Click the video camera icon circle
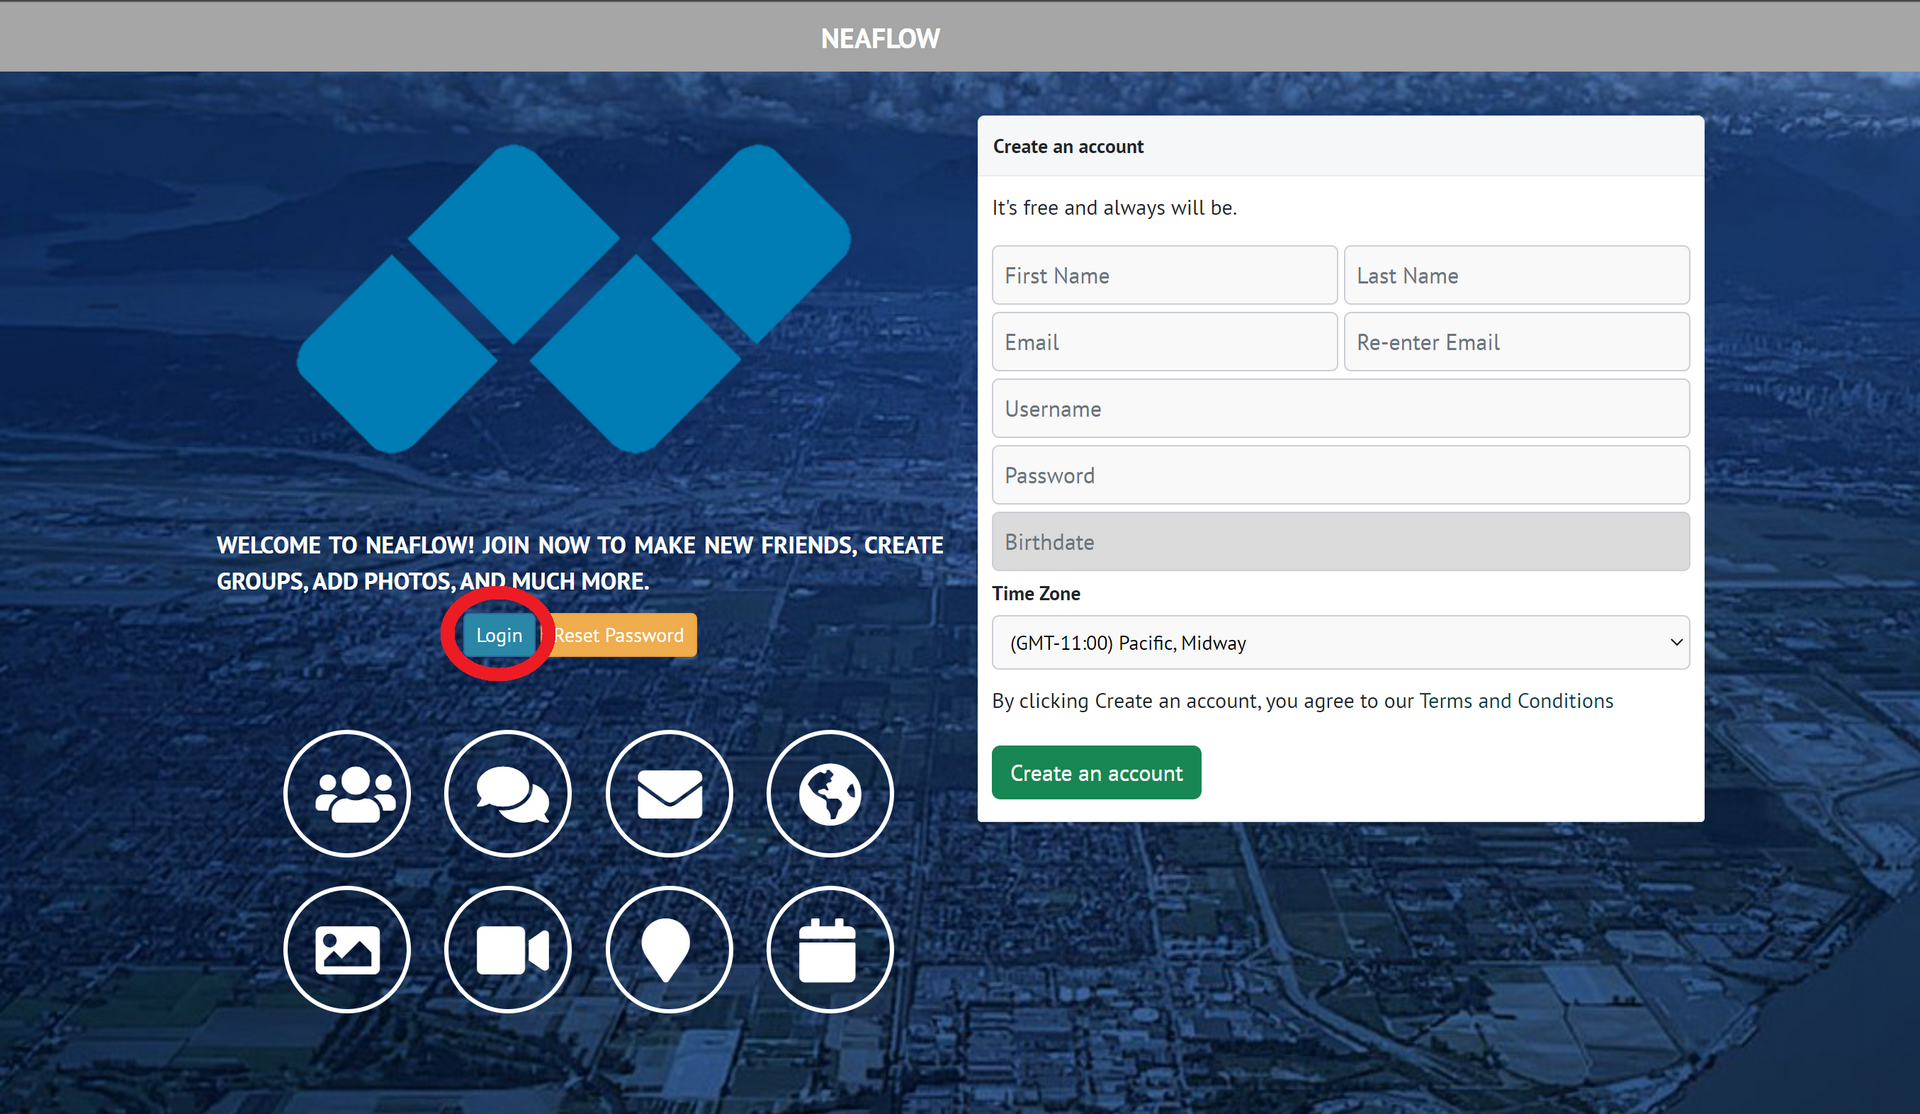The height and width of the screenshot is (1114, 1920). pos(508,950)
